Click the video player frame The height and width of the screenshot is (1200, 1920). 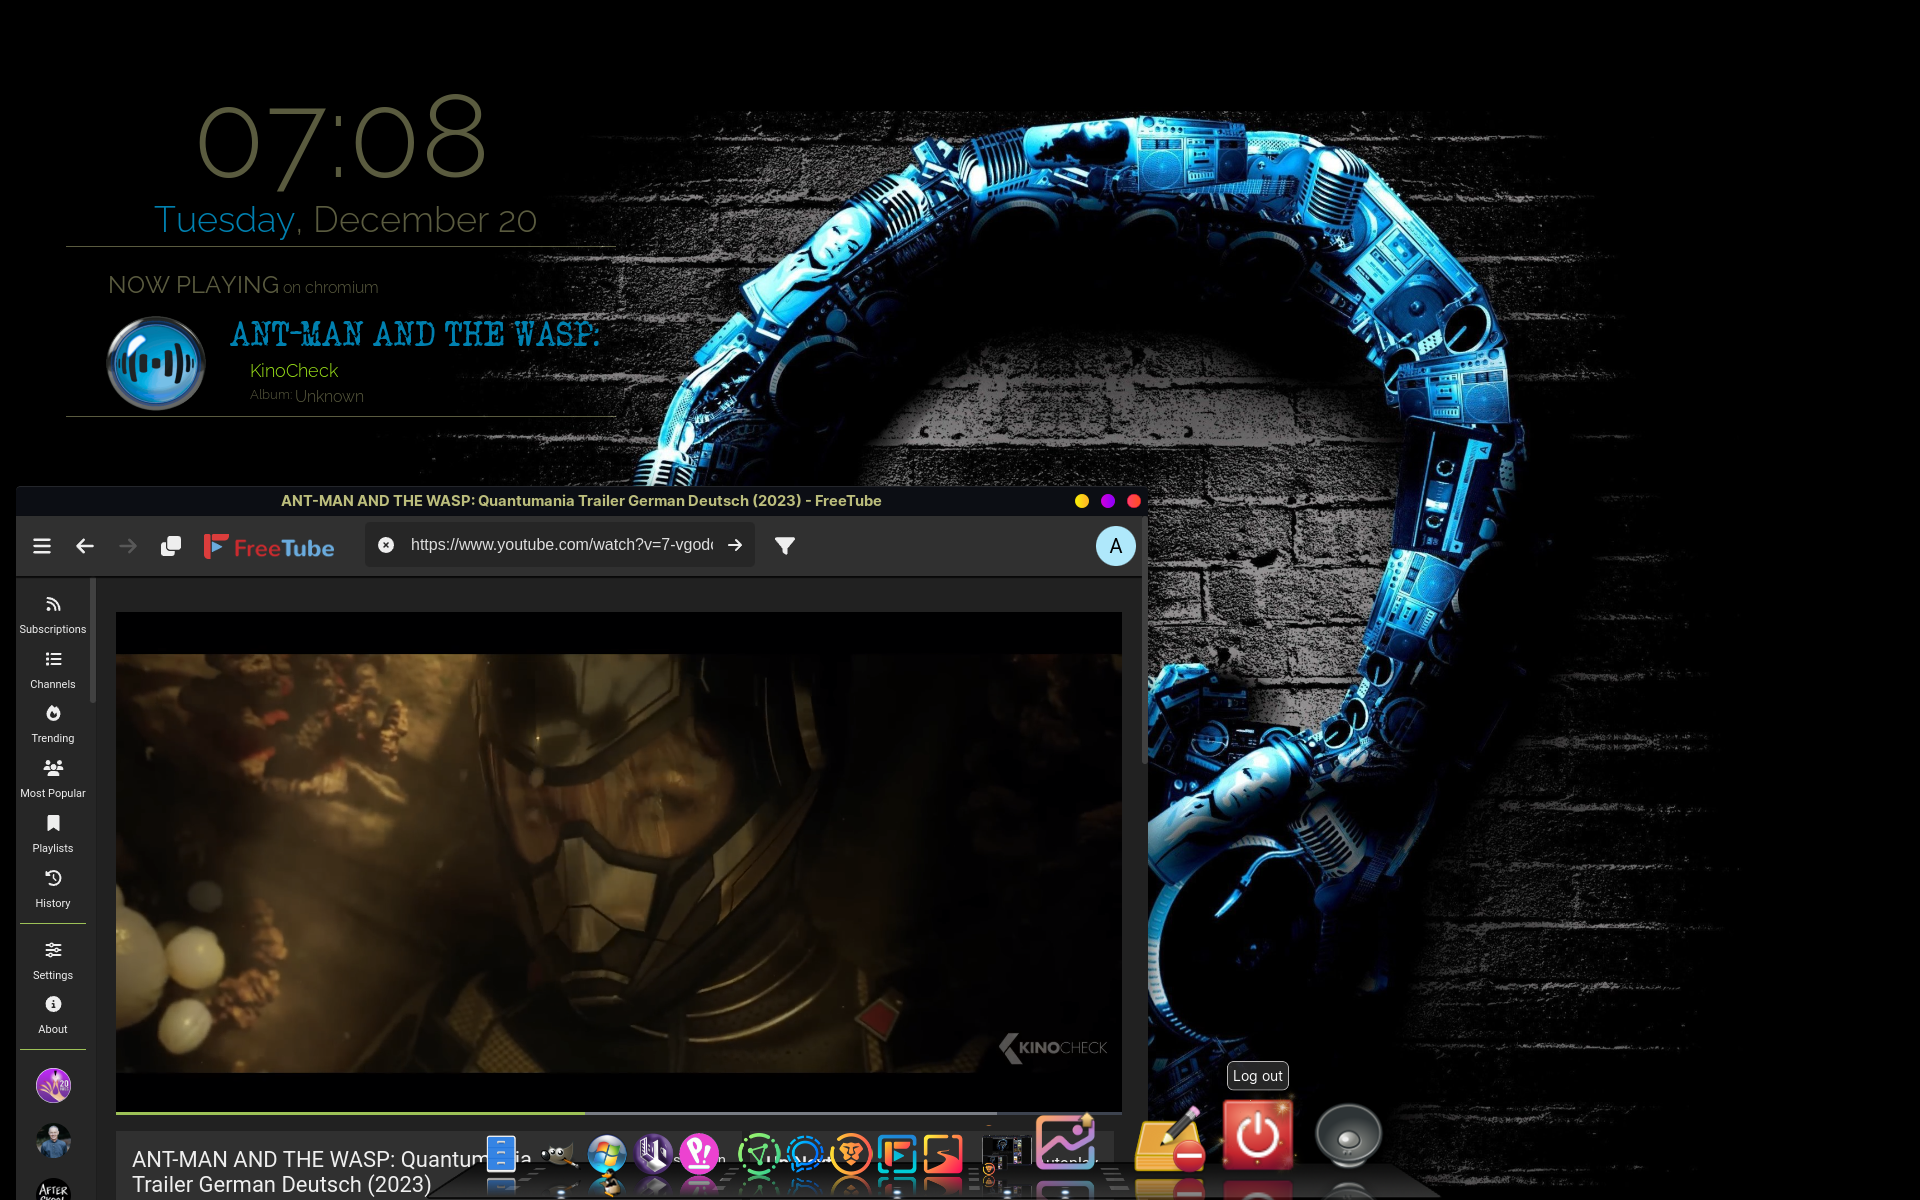(x=619, y=862)
